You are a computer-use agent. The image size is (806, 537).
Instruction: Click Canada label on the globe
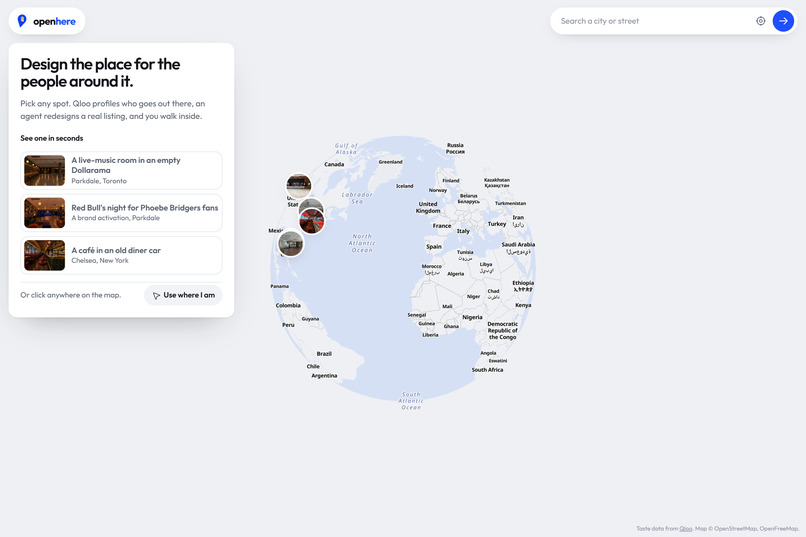[334, 164]
